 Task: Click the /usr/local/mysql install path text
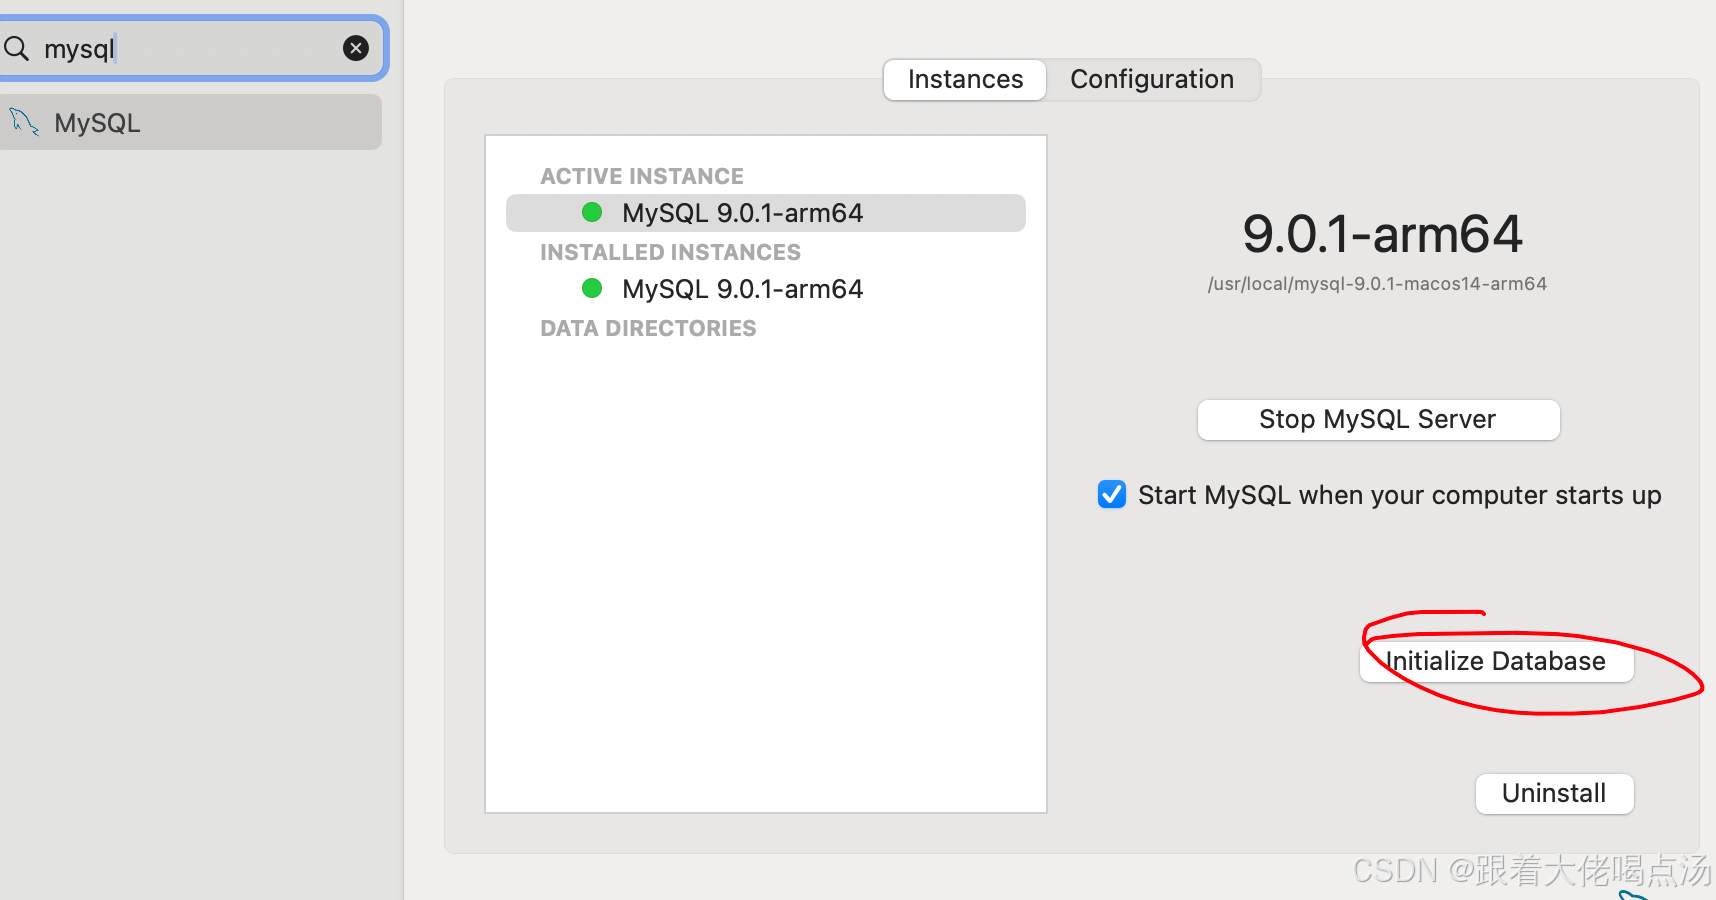1377,284
